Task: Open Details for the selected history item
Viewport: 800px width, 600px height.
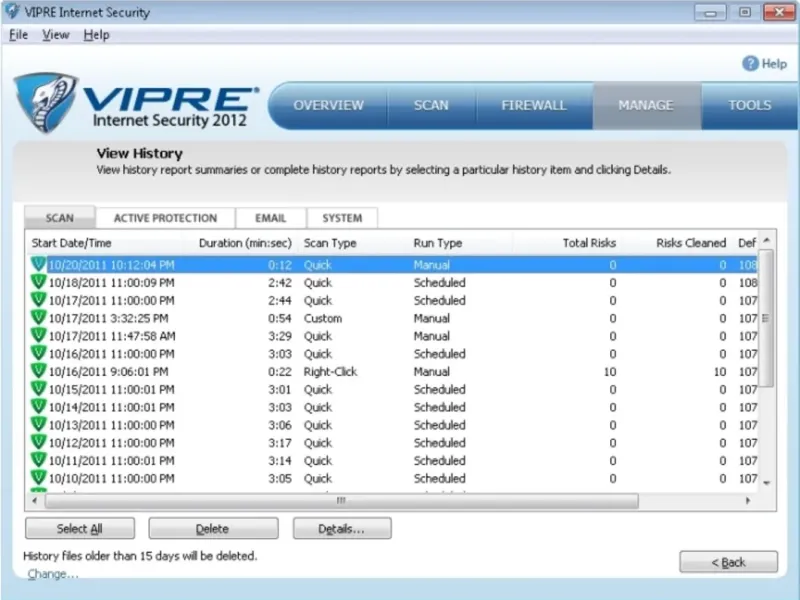Action: pos(341,529)
